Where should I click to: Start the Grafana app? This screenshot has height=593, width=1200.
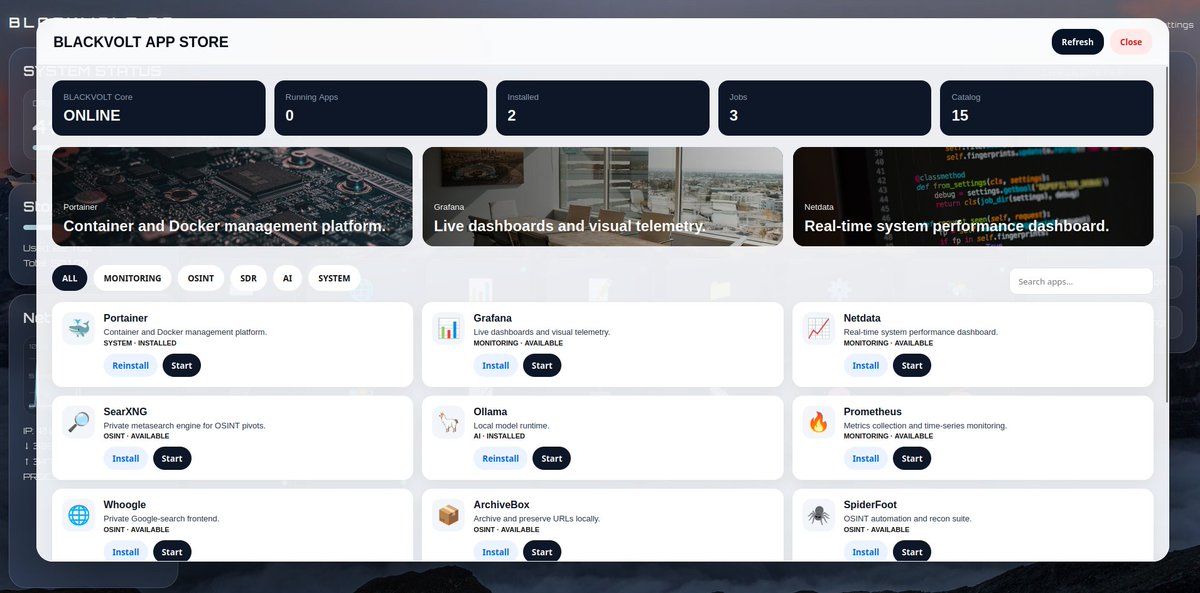pos(542,365)
